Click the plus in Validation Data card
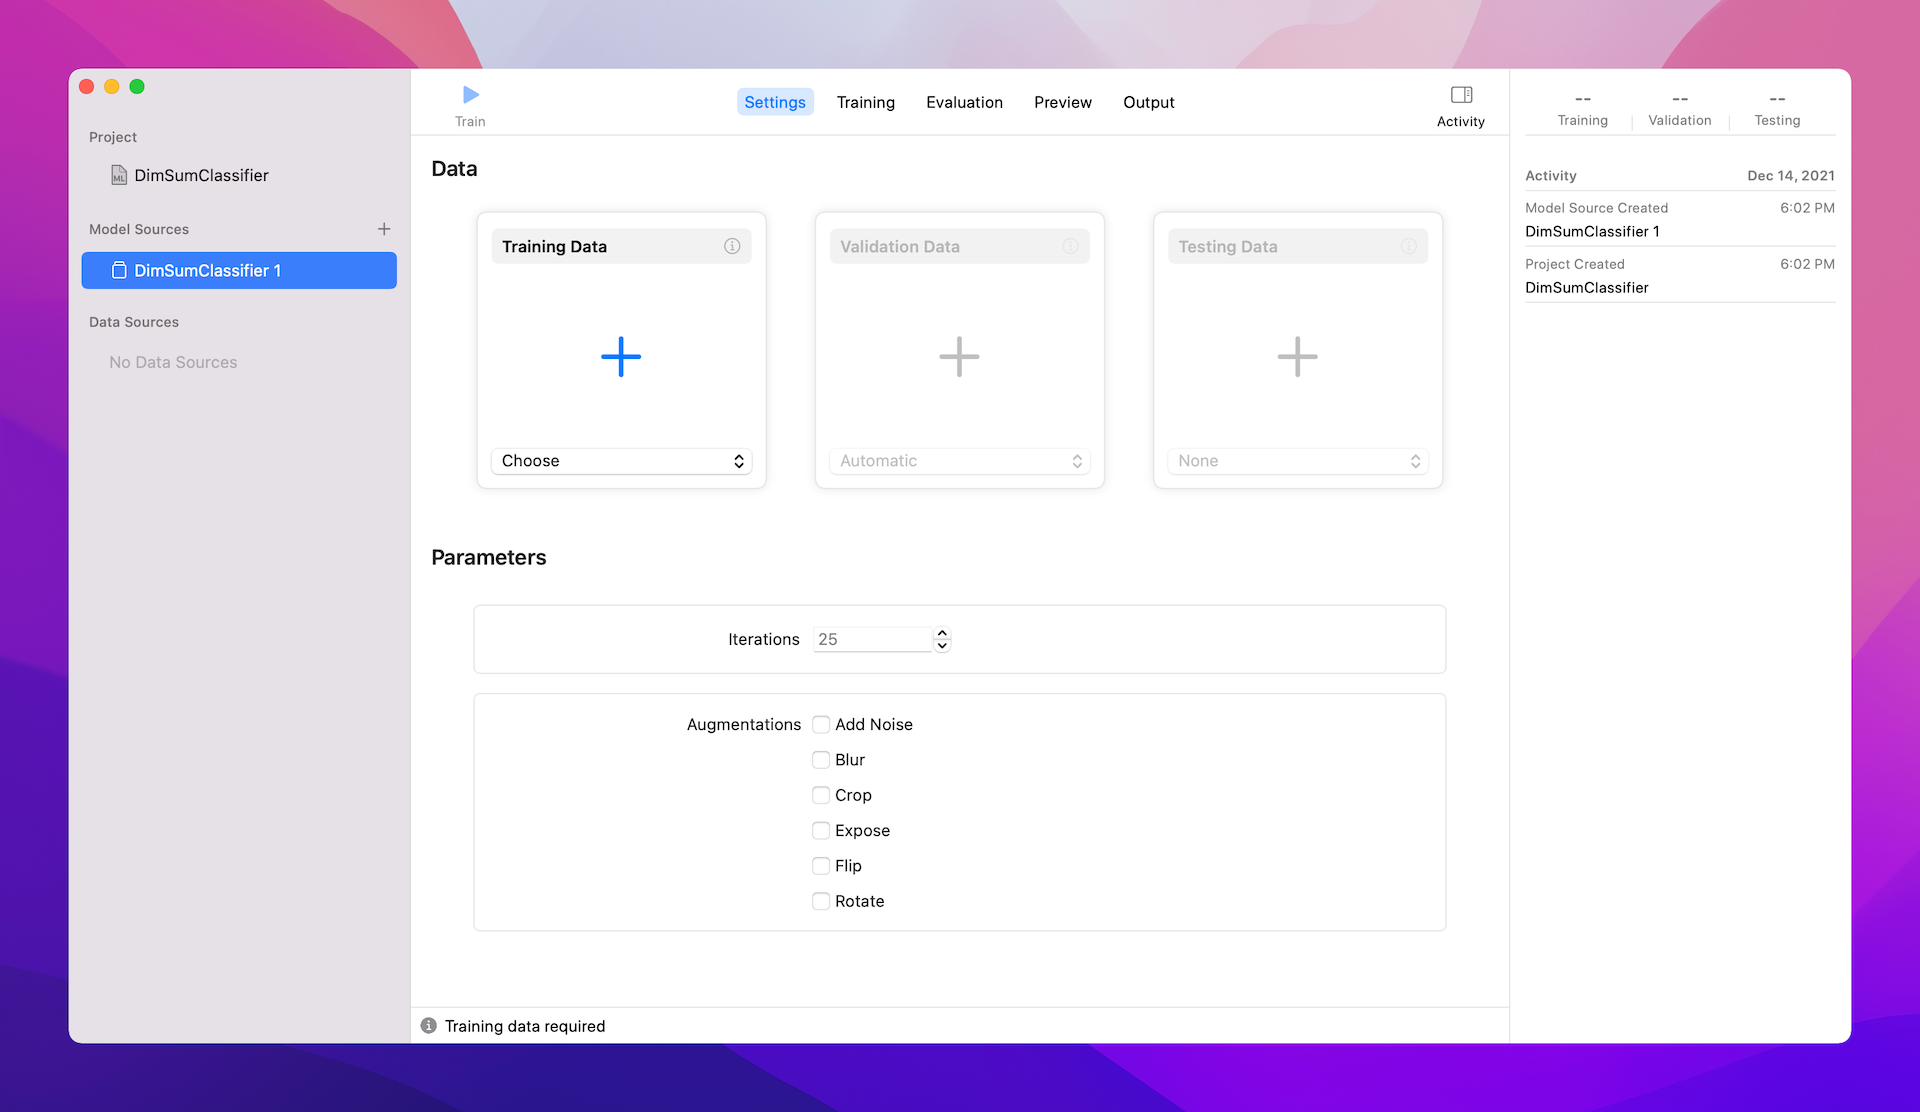1920x1112 pixels. [x=959, y=357]
